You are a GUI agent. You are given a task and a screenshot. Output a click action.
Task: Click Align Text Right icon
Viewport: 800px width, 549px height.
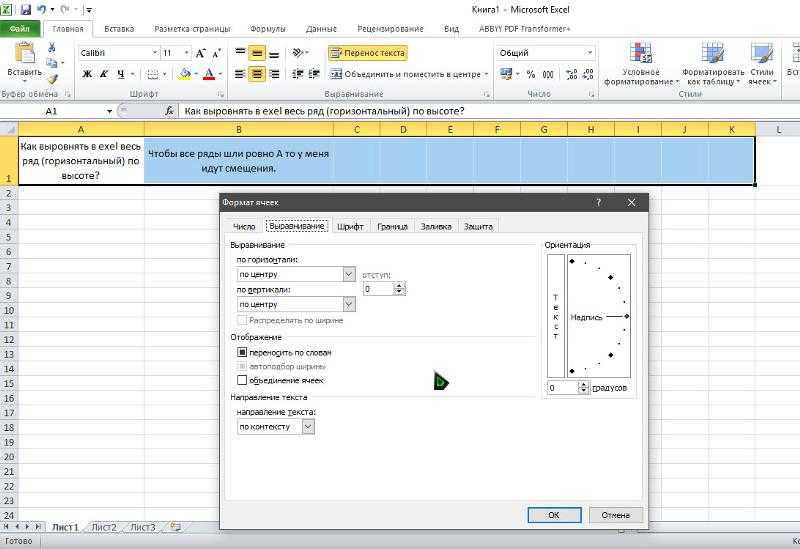(x=274, y=74)
